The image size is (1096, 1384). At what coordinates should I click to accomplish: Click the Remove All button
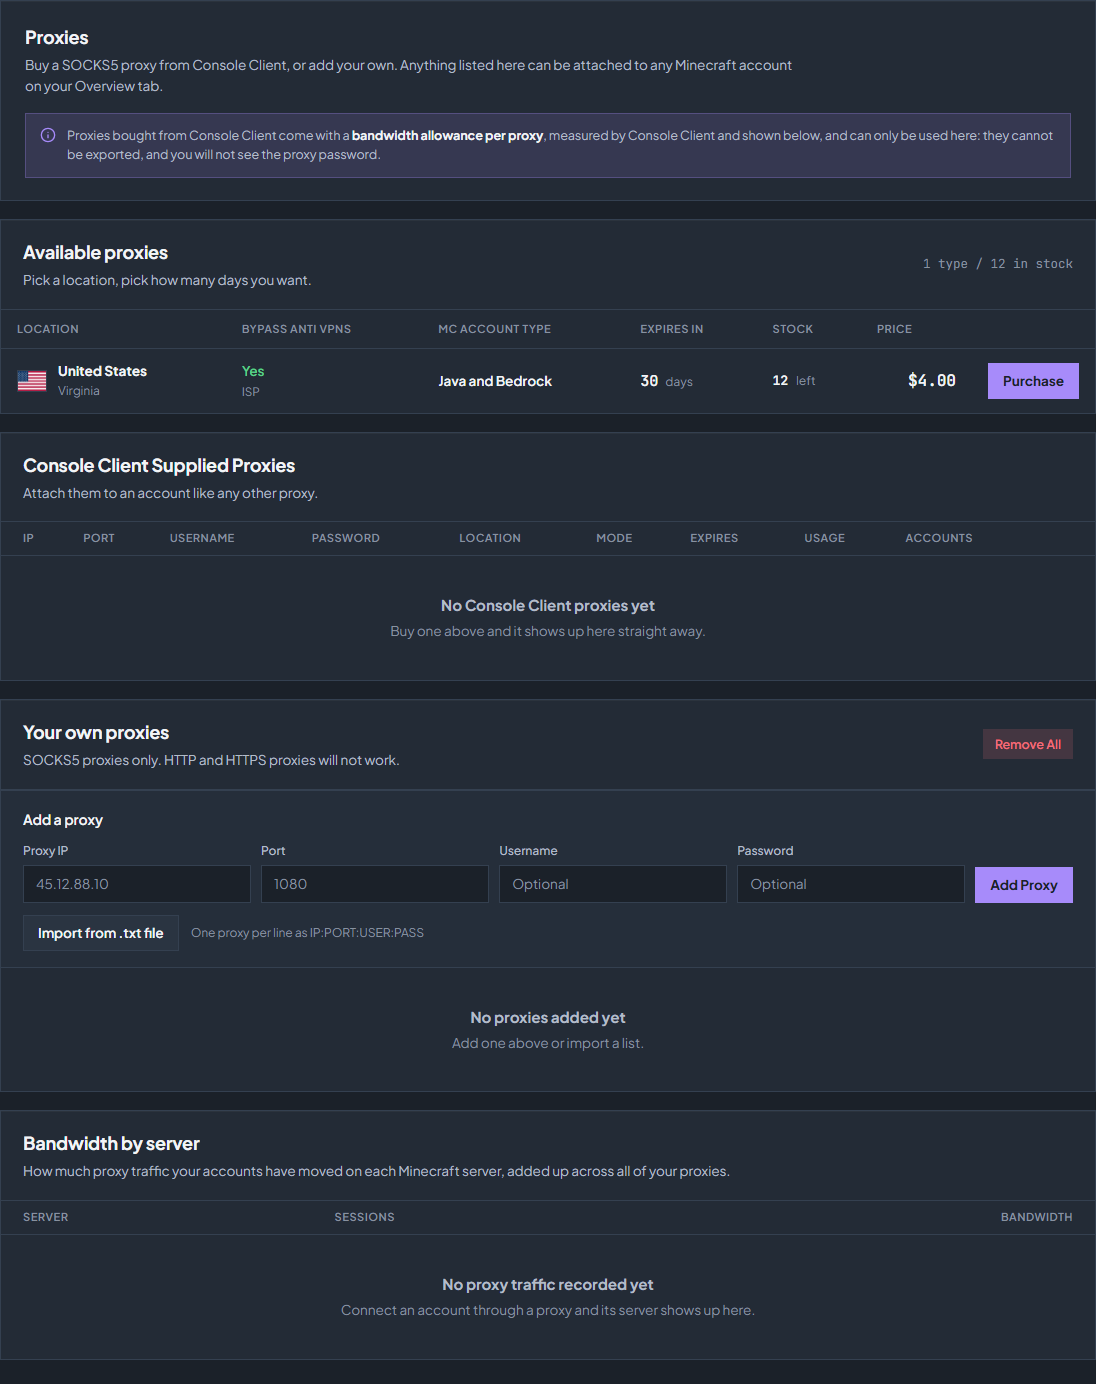(1028, 744)
